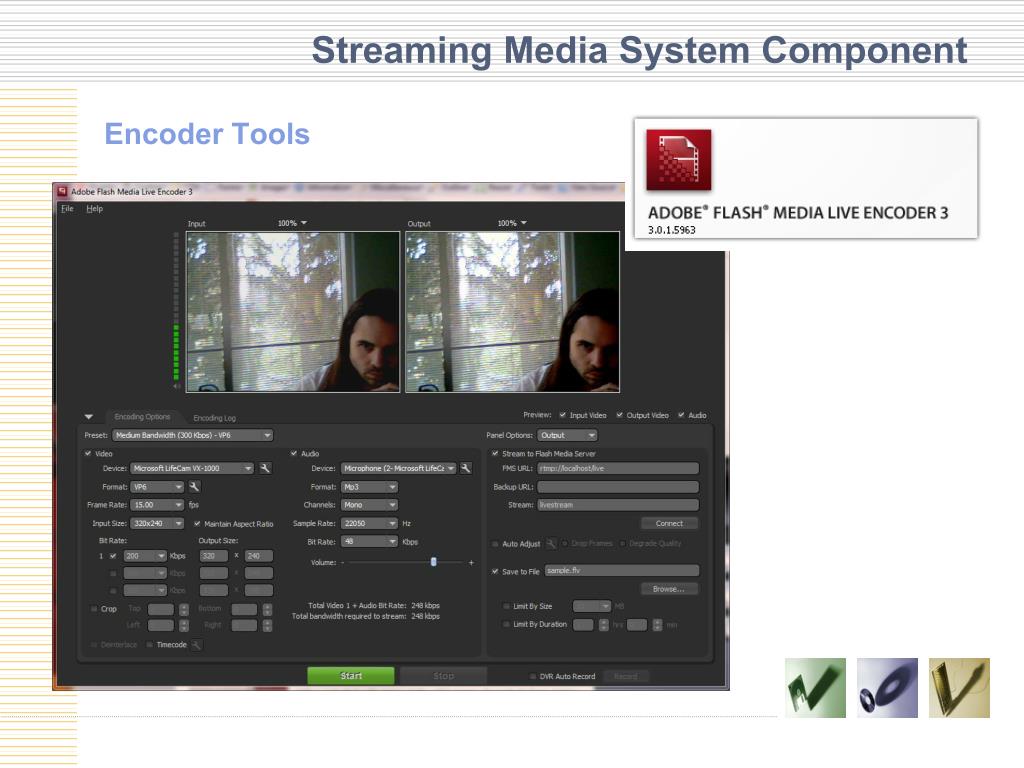Click the green checkmark slide icon
Viewport: 1024px width, 768px height.
(x=815, y=688)
